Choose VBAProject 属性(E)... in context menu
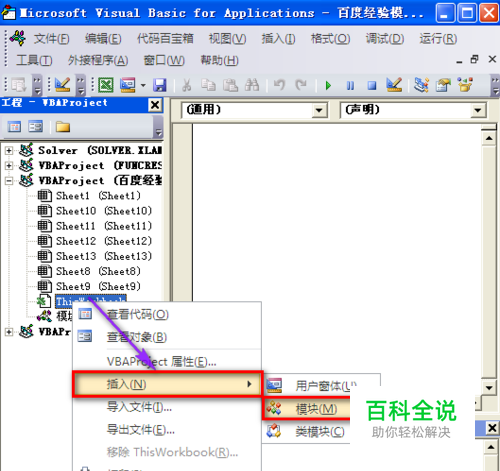The image size is (500, 471). (167, 361)
